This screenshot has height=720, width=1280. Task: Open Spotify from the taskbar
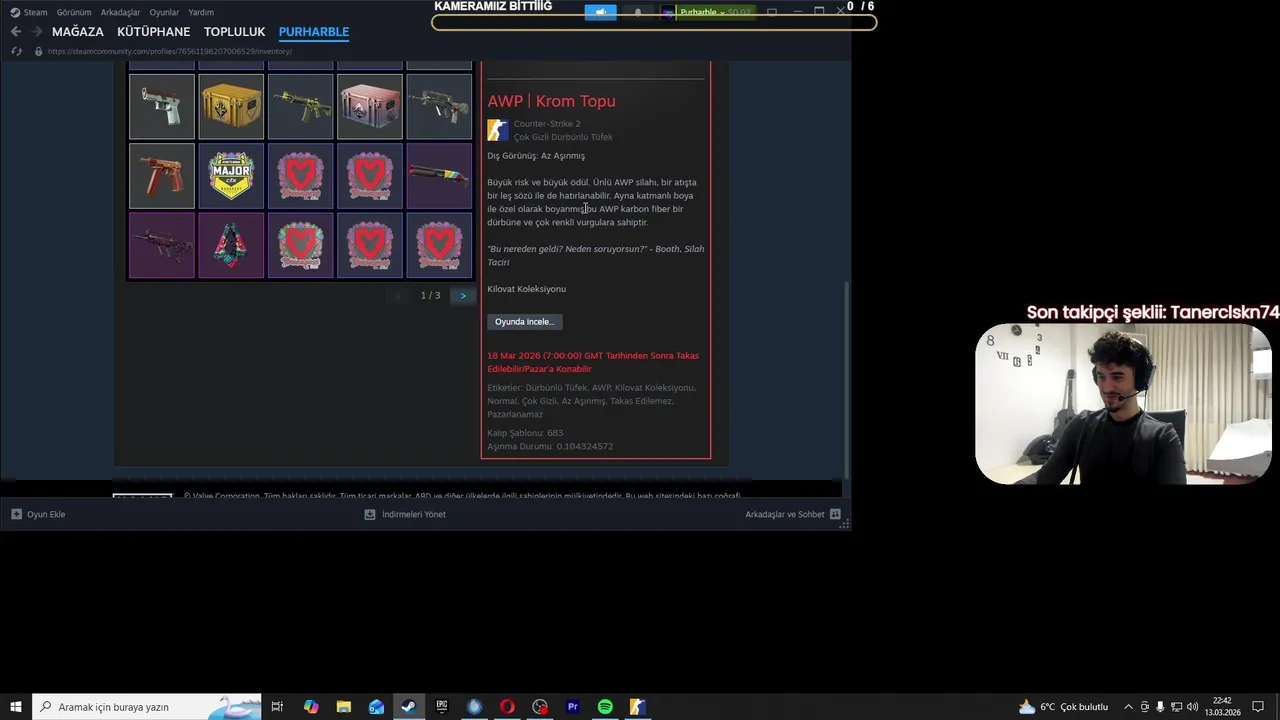tap(605, 707)
